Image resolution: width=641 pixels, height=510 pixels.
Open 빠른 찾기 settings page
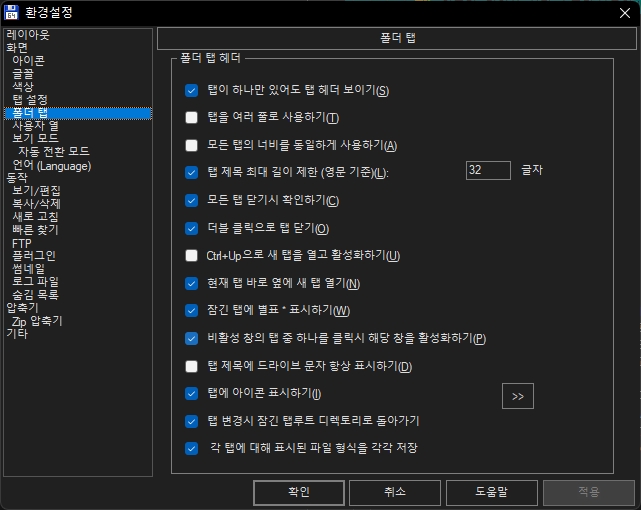(35, 230)
